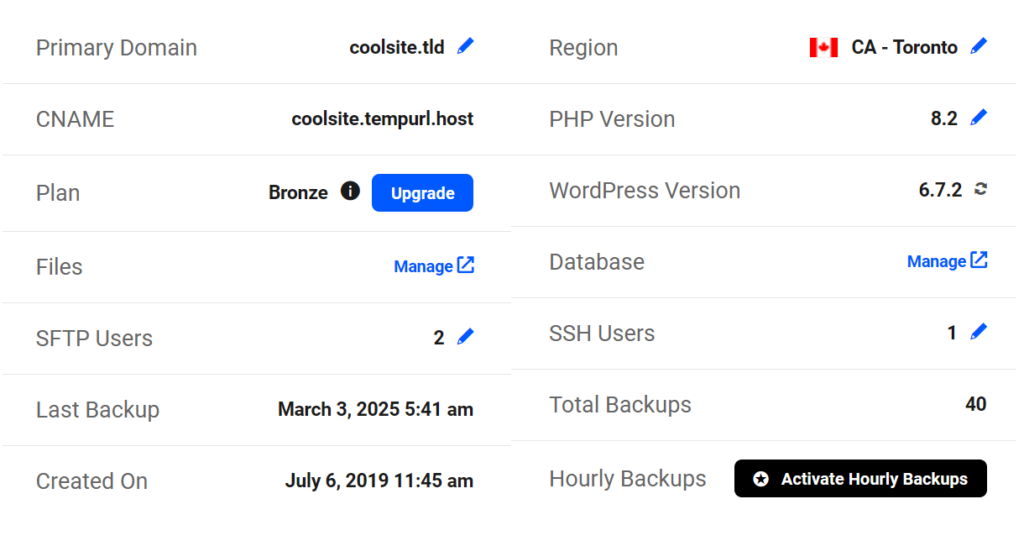Select the coolsite.tld domain text
Image resolution: width=1024 pixels, height=541 pixels.
pyautogui.click(x=397, y=47)
